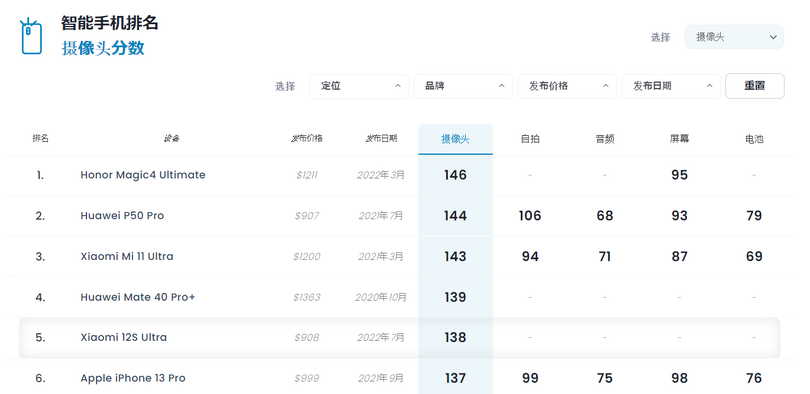Click the battery score 79

754,216
